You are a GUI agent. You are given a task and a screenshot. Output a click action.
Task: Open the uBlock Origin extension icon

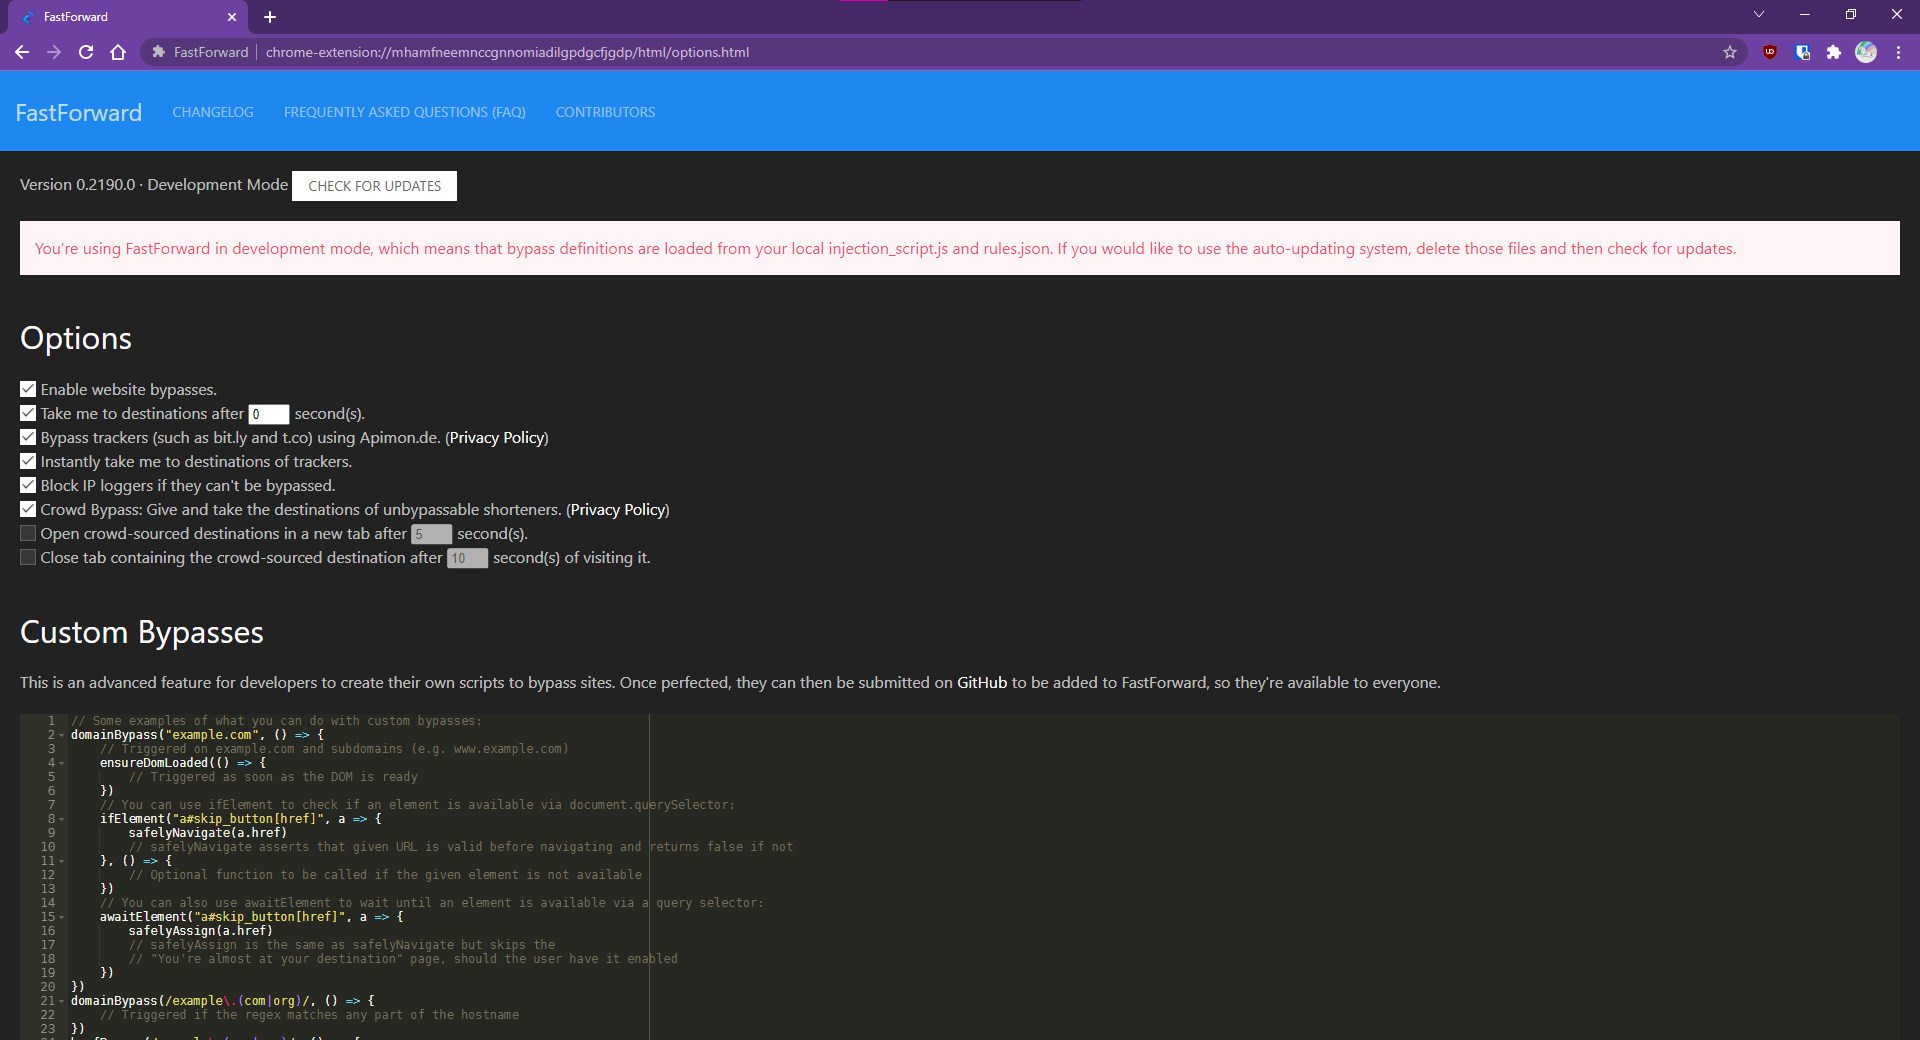coord(1770,52)
